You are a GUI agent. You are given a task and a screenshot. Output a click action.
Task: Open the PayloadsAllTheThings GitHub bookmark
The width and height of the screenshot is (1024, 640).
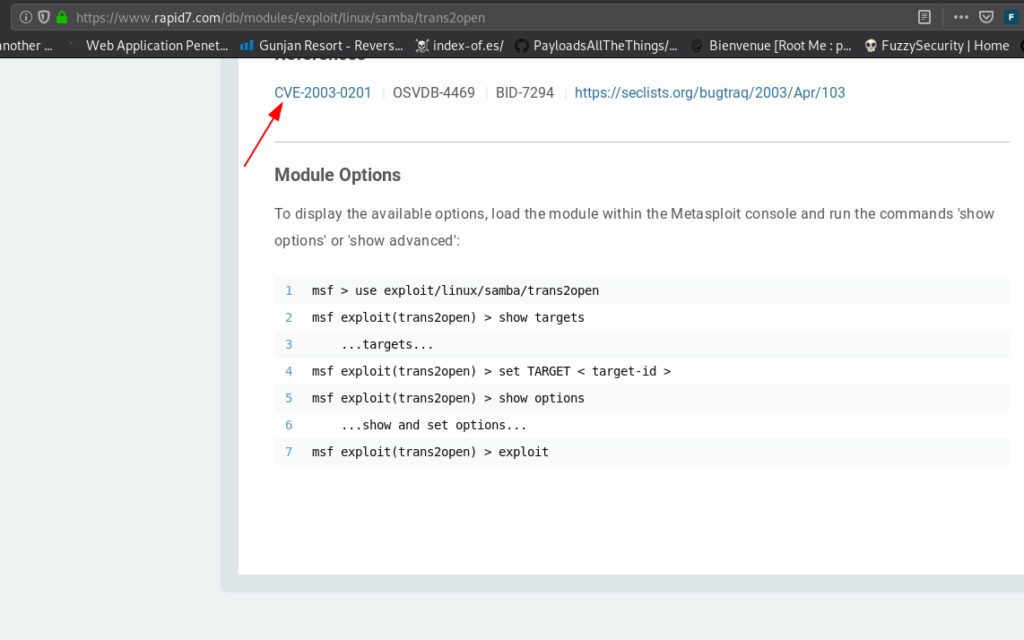click(596, 45)
